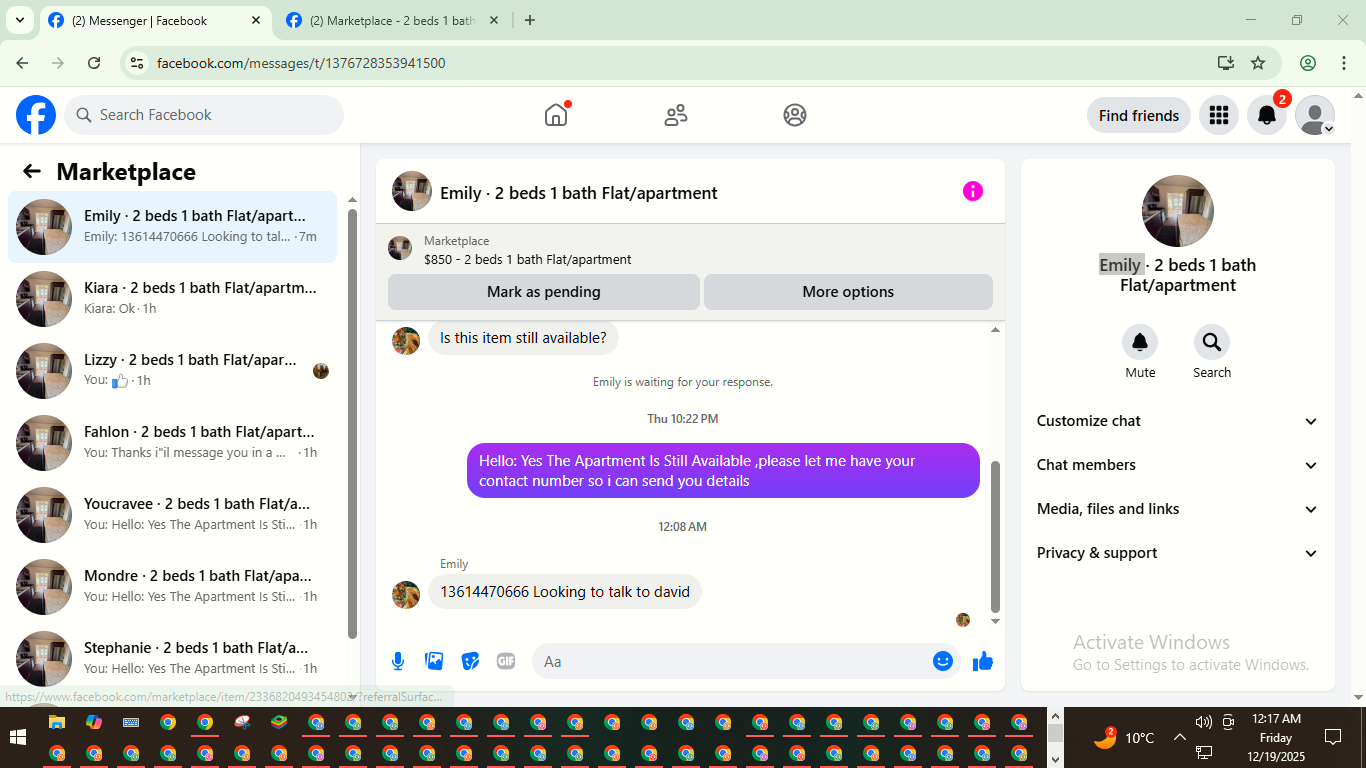Click chat header title Emily 2 beds

[579, 193]
